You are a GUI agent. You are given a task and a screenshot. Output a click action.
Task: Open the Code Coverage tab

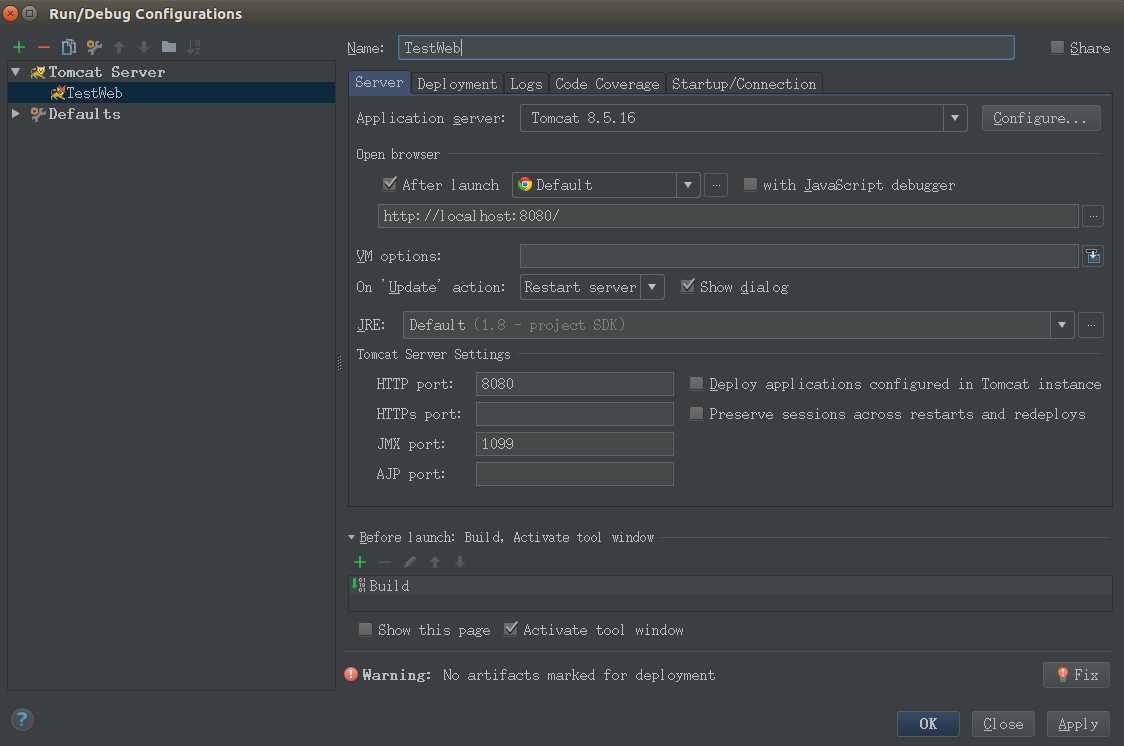pyautogui.click(x=607, y=84)
